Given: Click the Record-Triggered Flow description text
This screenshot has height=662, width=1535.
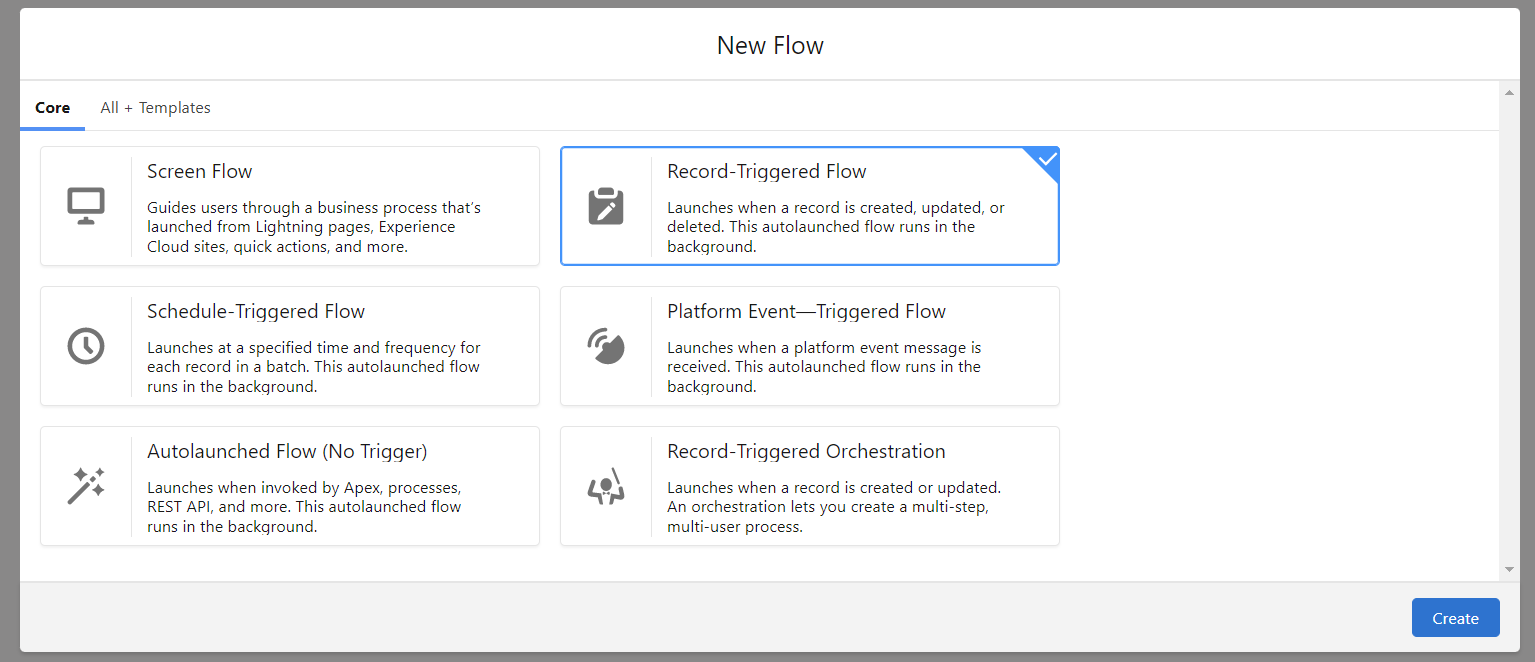Looking at the screenshot, I should click(835, 227).
